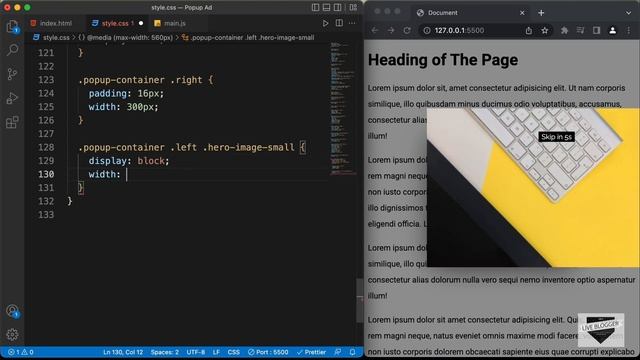Click the site info icon in address bar
The height and width of the screenshot is (360, 640).
pyautogui.click(x=427, y=30)
